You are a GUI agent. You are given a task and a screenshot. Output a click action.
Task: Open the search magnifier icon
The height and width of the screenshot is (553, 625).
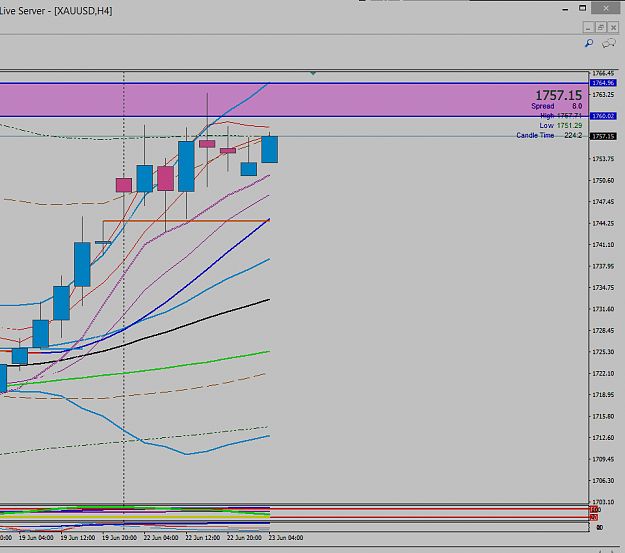(x=589, y=43)
